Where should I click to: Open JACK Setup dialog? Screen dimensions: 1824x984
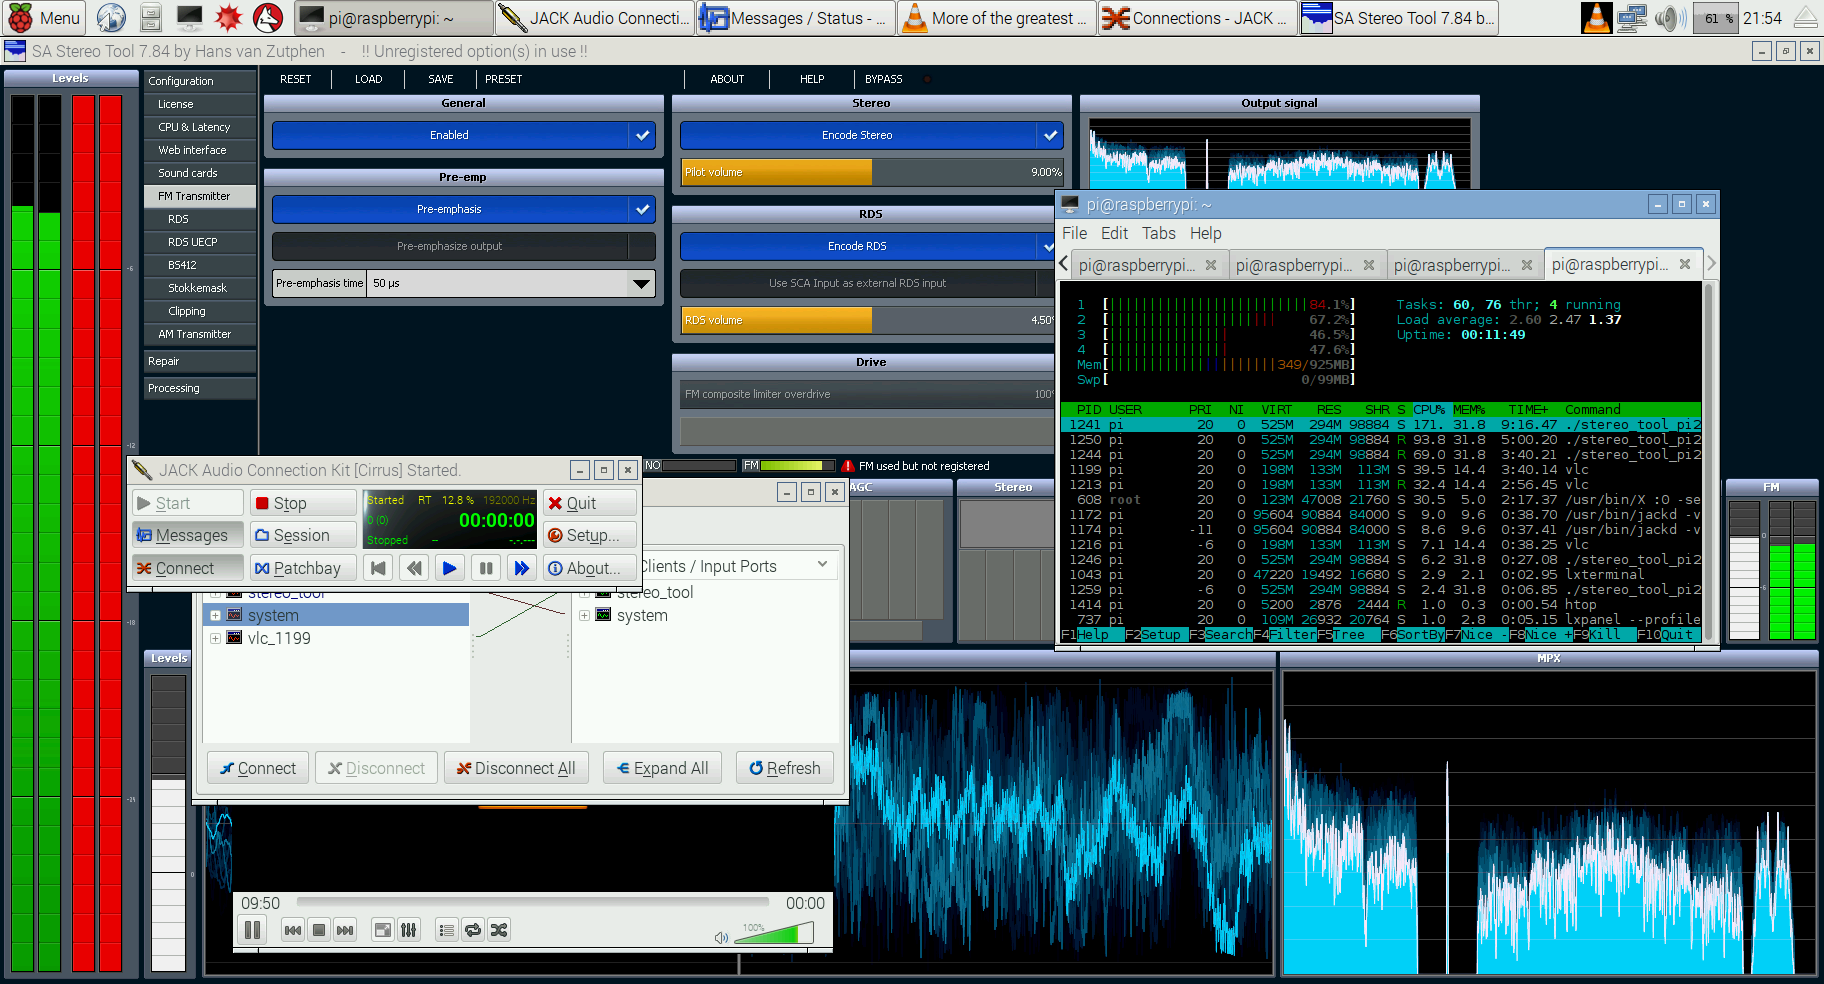tap(590, 535)
